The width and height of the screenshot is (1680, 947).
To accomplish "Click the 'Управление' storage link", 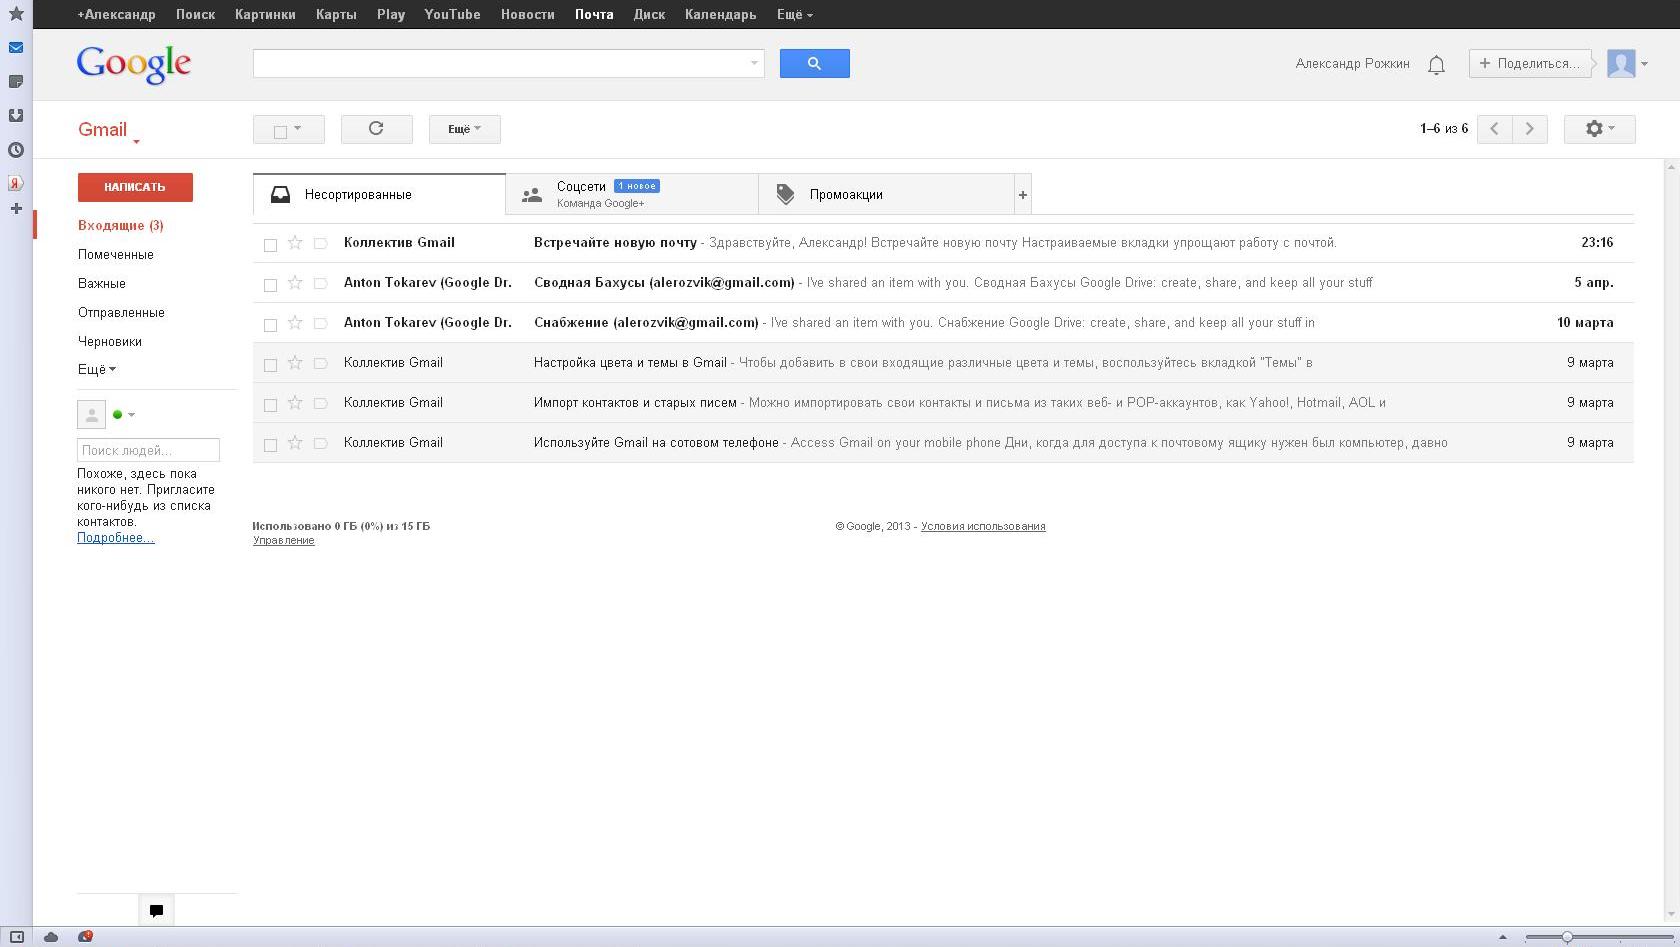I will (x=284, y=540).
